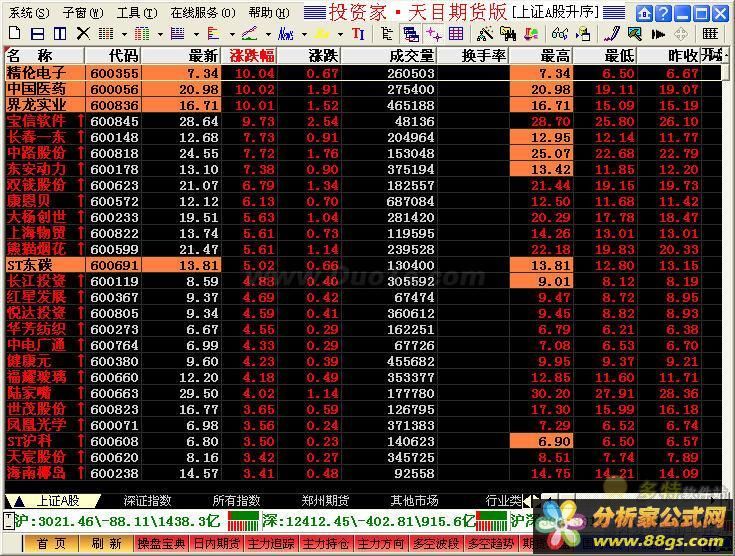735x556 pixels.
Task: Open dropdown arrow beside multicolor column icon
Action: 160,34
